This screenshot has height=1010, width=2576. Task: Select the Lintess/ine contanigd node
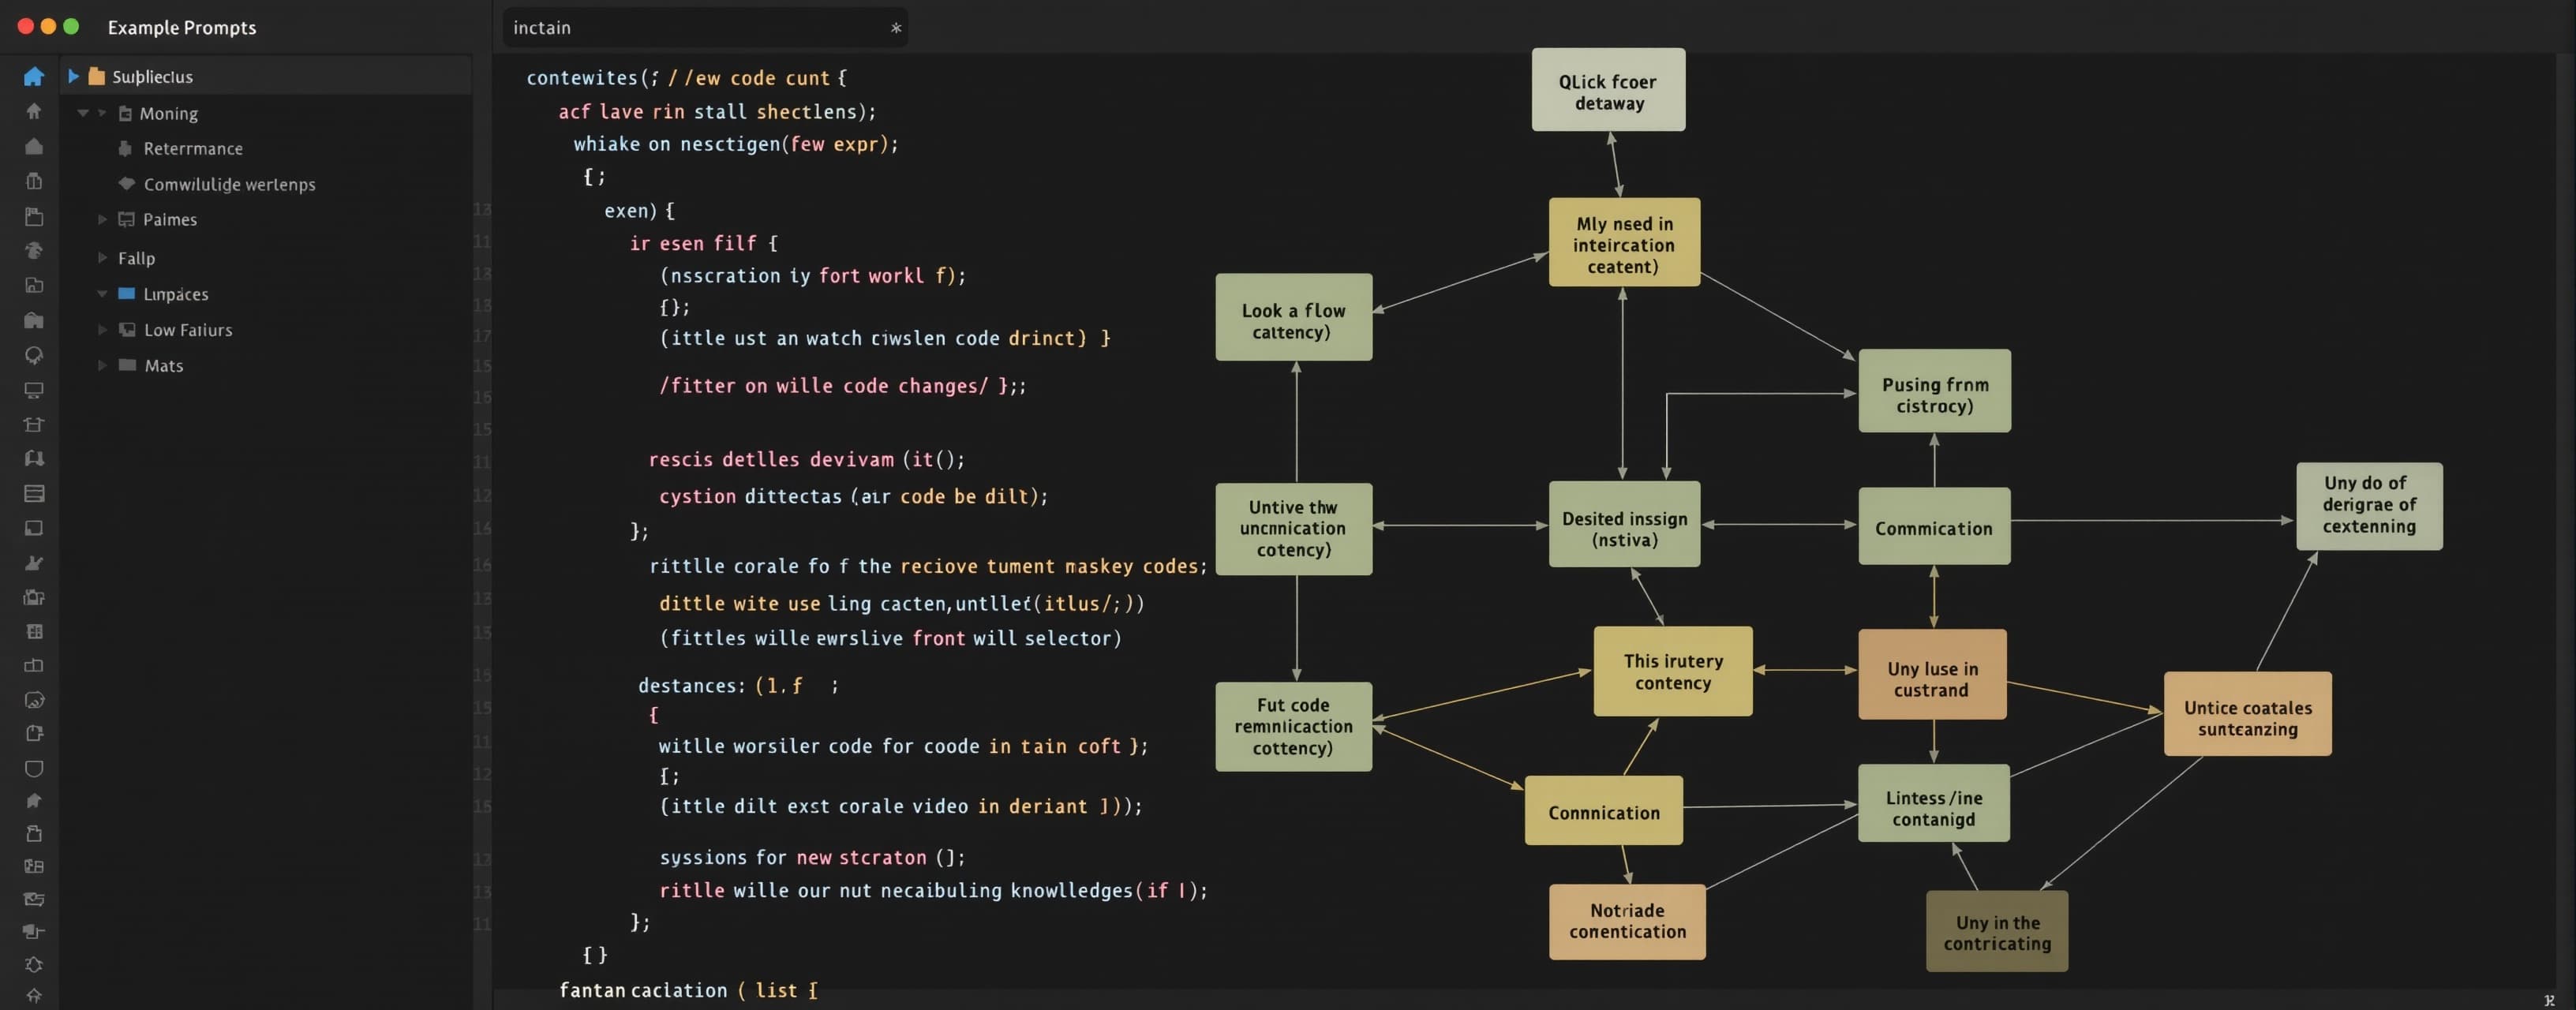coord(1933,803)
